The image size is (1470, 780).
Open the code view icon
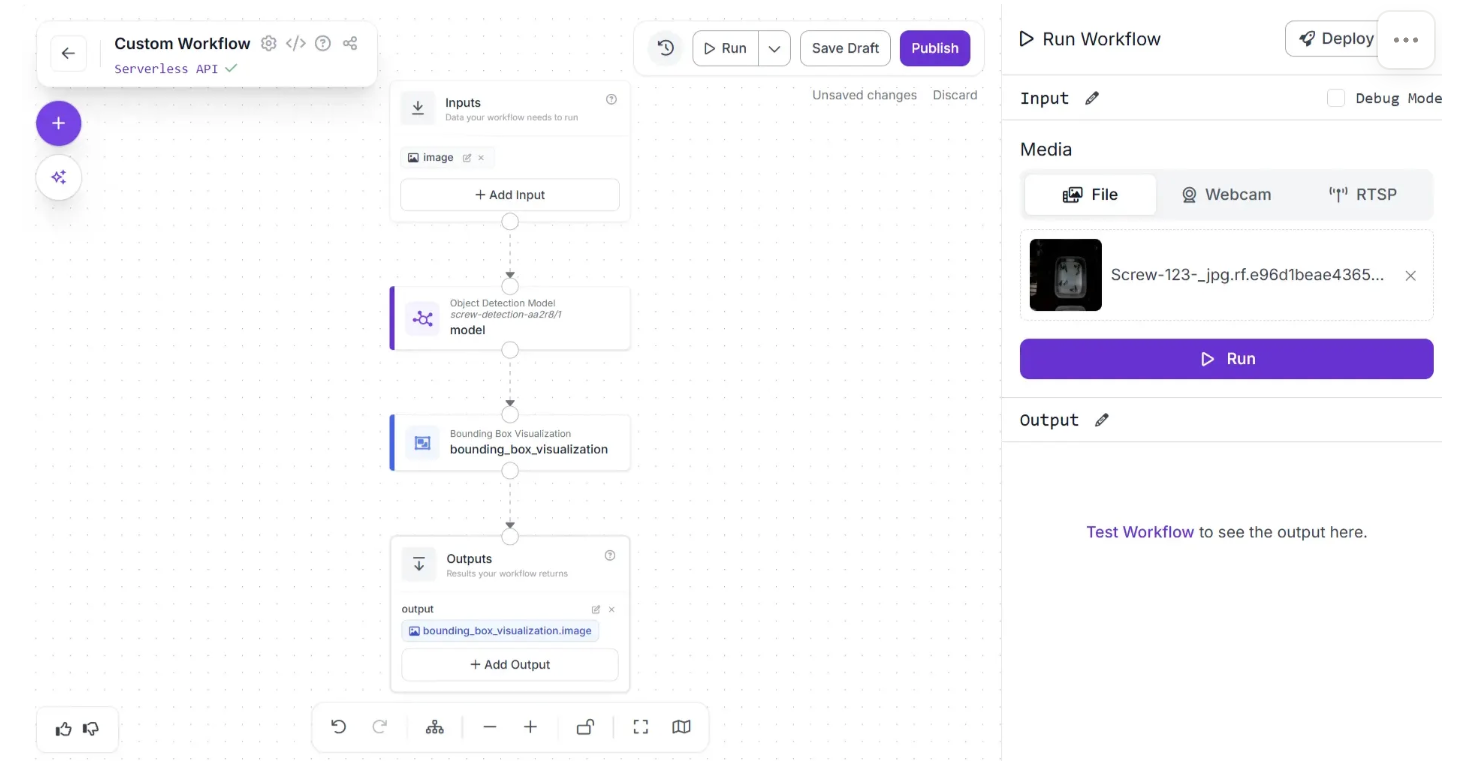point(296,43)
